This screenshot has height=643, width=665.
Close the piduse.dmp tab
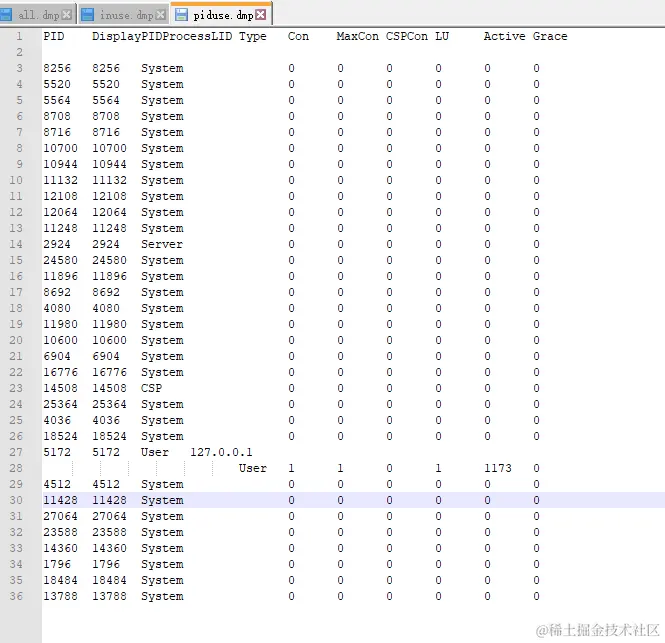coord(261,15)
